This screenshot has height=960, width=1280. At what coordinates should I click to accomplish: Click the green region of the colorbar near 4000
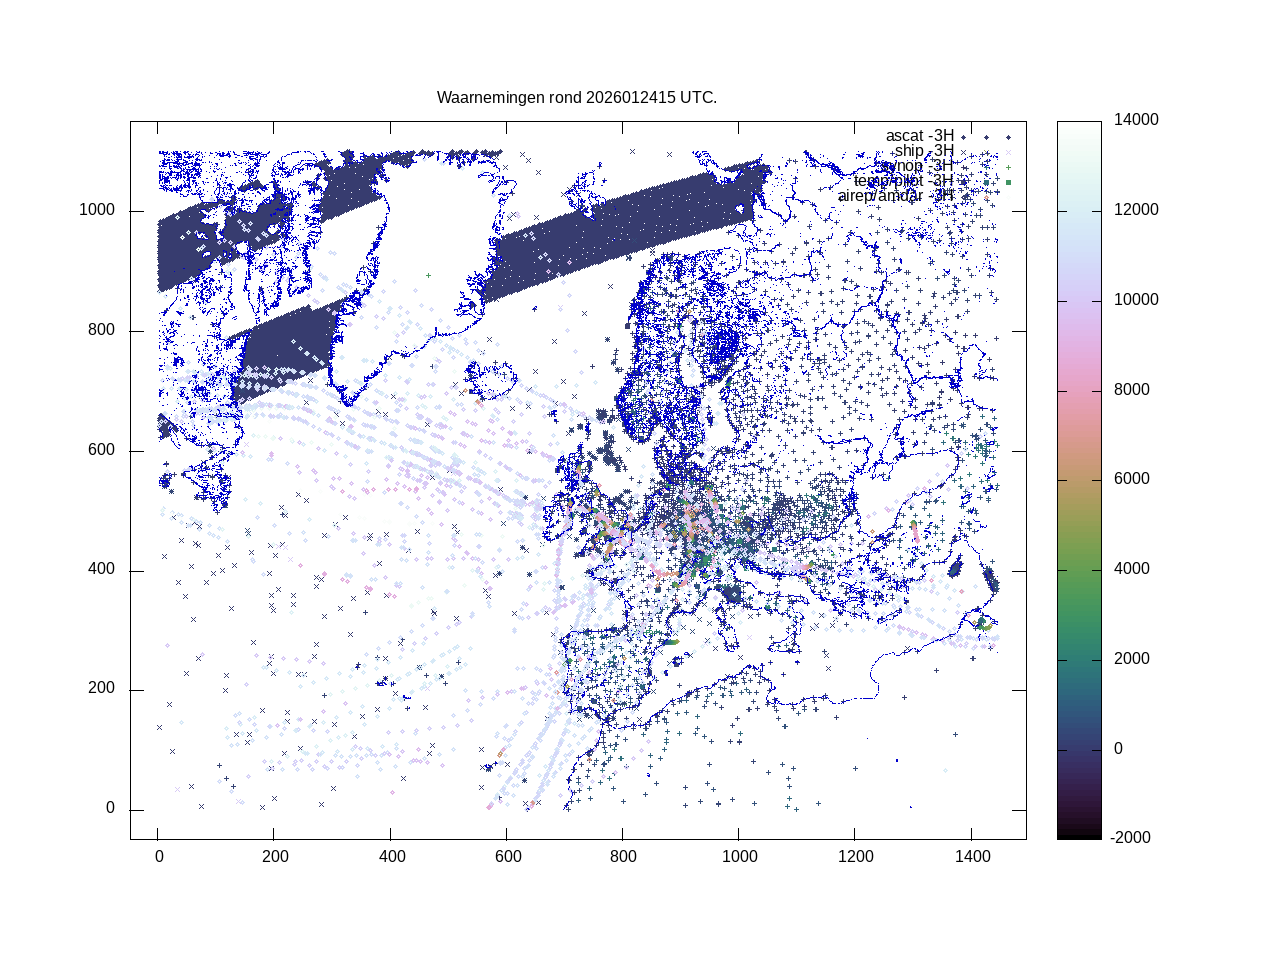(1079, 569)
